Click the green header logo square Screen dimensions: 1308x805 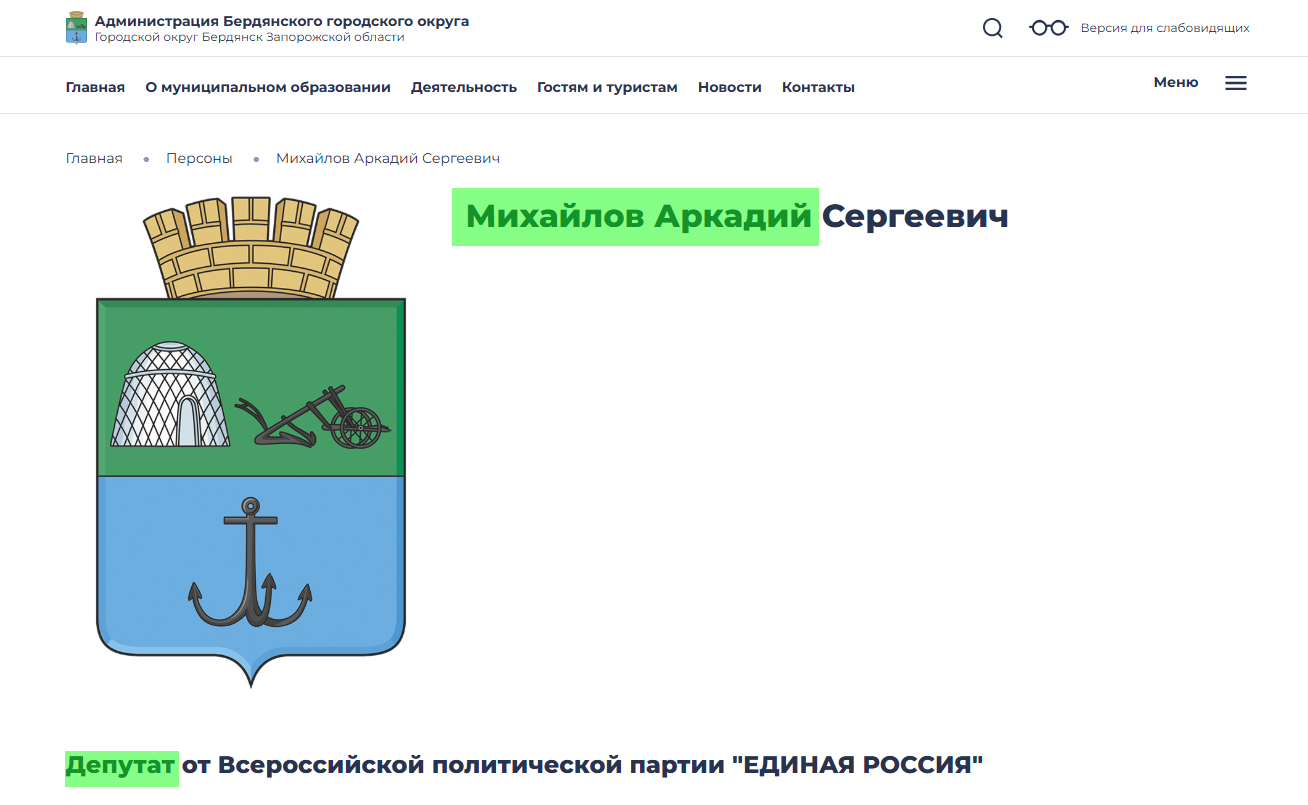pyautogui.click(x=75, y=27)
